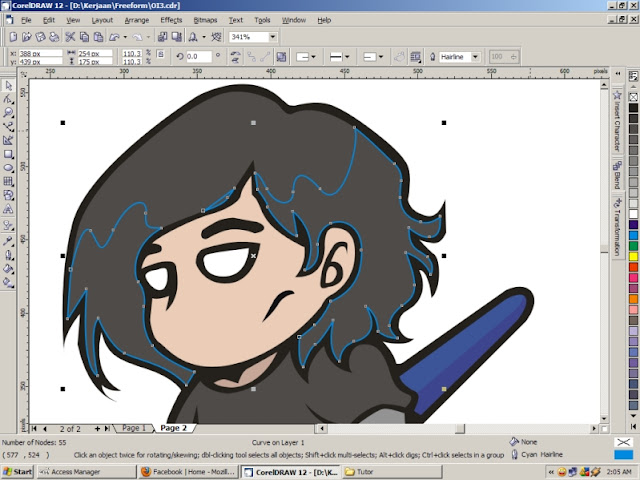
Task: Open the File menu
Action: (26, 20)
